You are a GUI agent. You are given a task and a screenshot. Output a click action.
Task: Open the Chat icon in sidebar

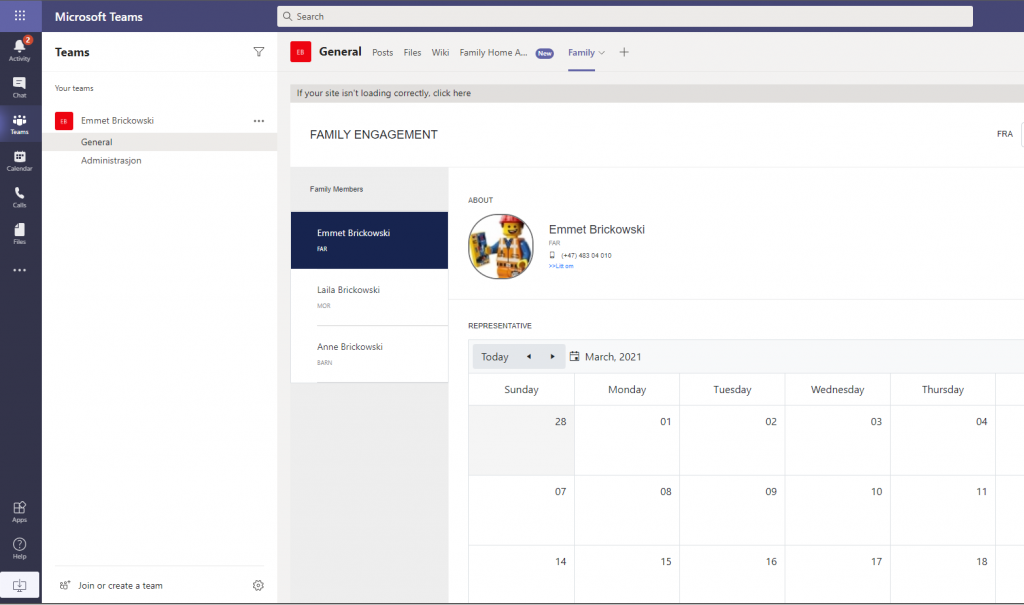pos(20,88)
